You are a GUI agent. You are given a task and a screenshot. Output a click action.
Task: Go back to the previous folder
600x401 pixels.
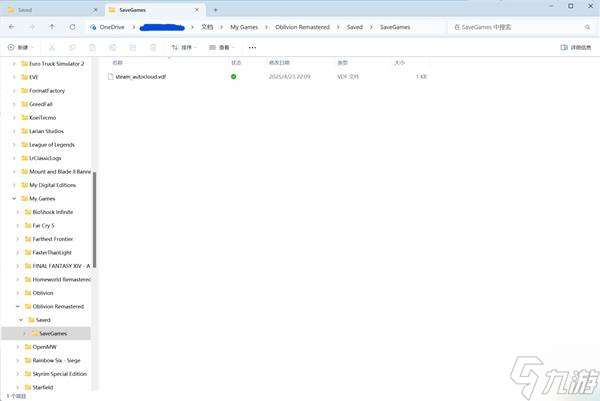click(x=11, y=27)
